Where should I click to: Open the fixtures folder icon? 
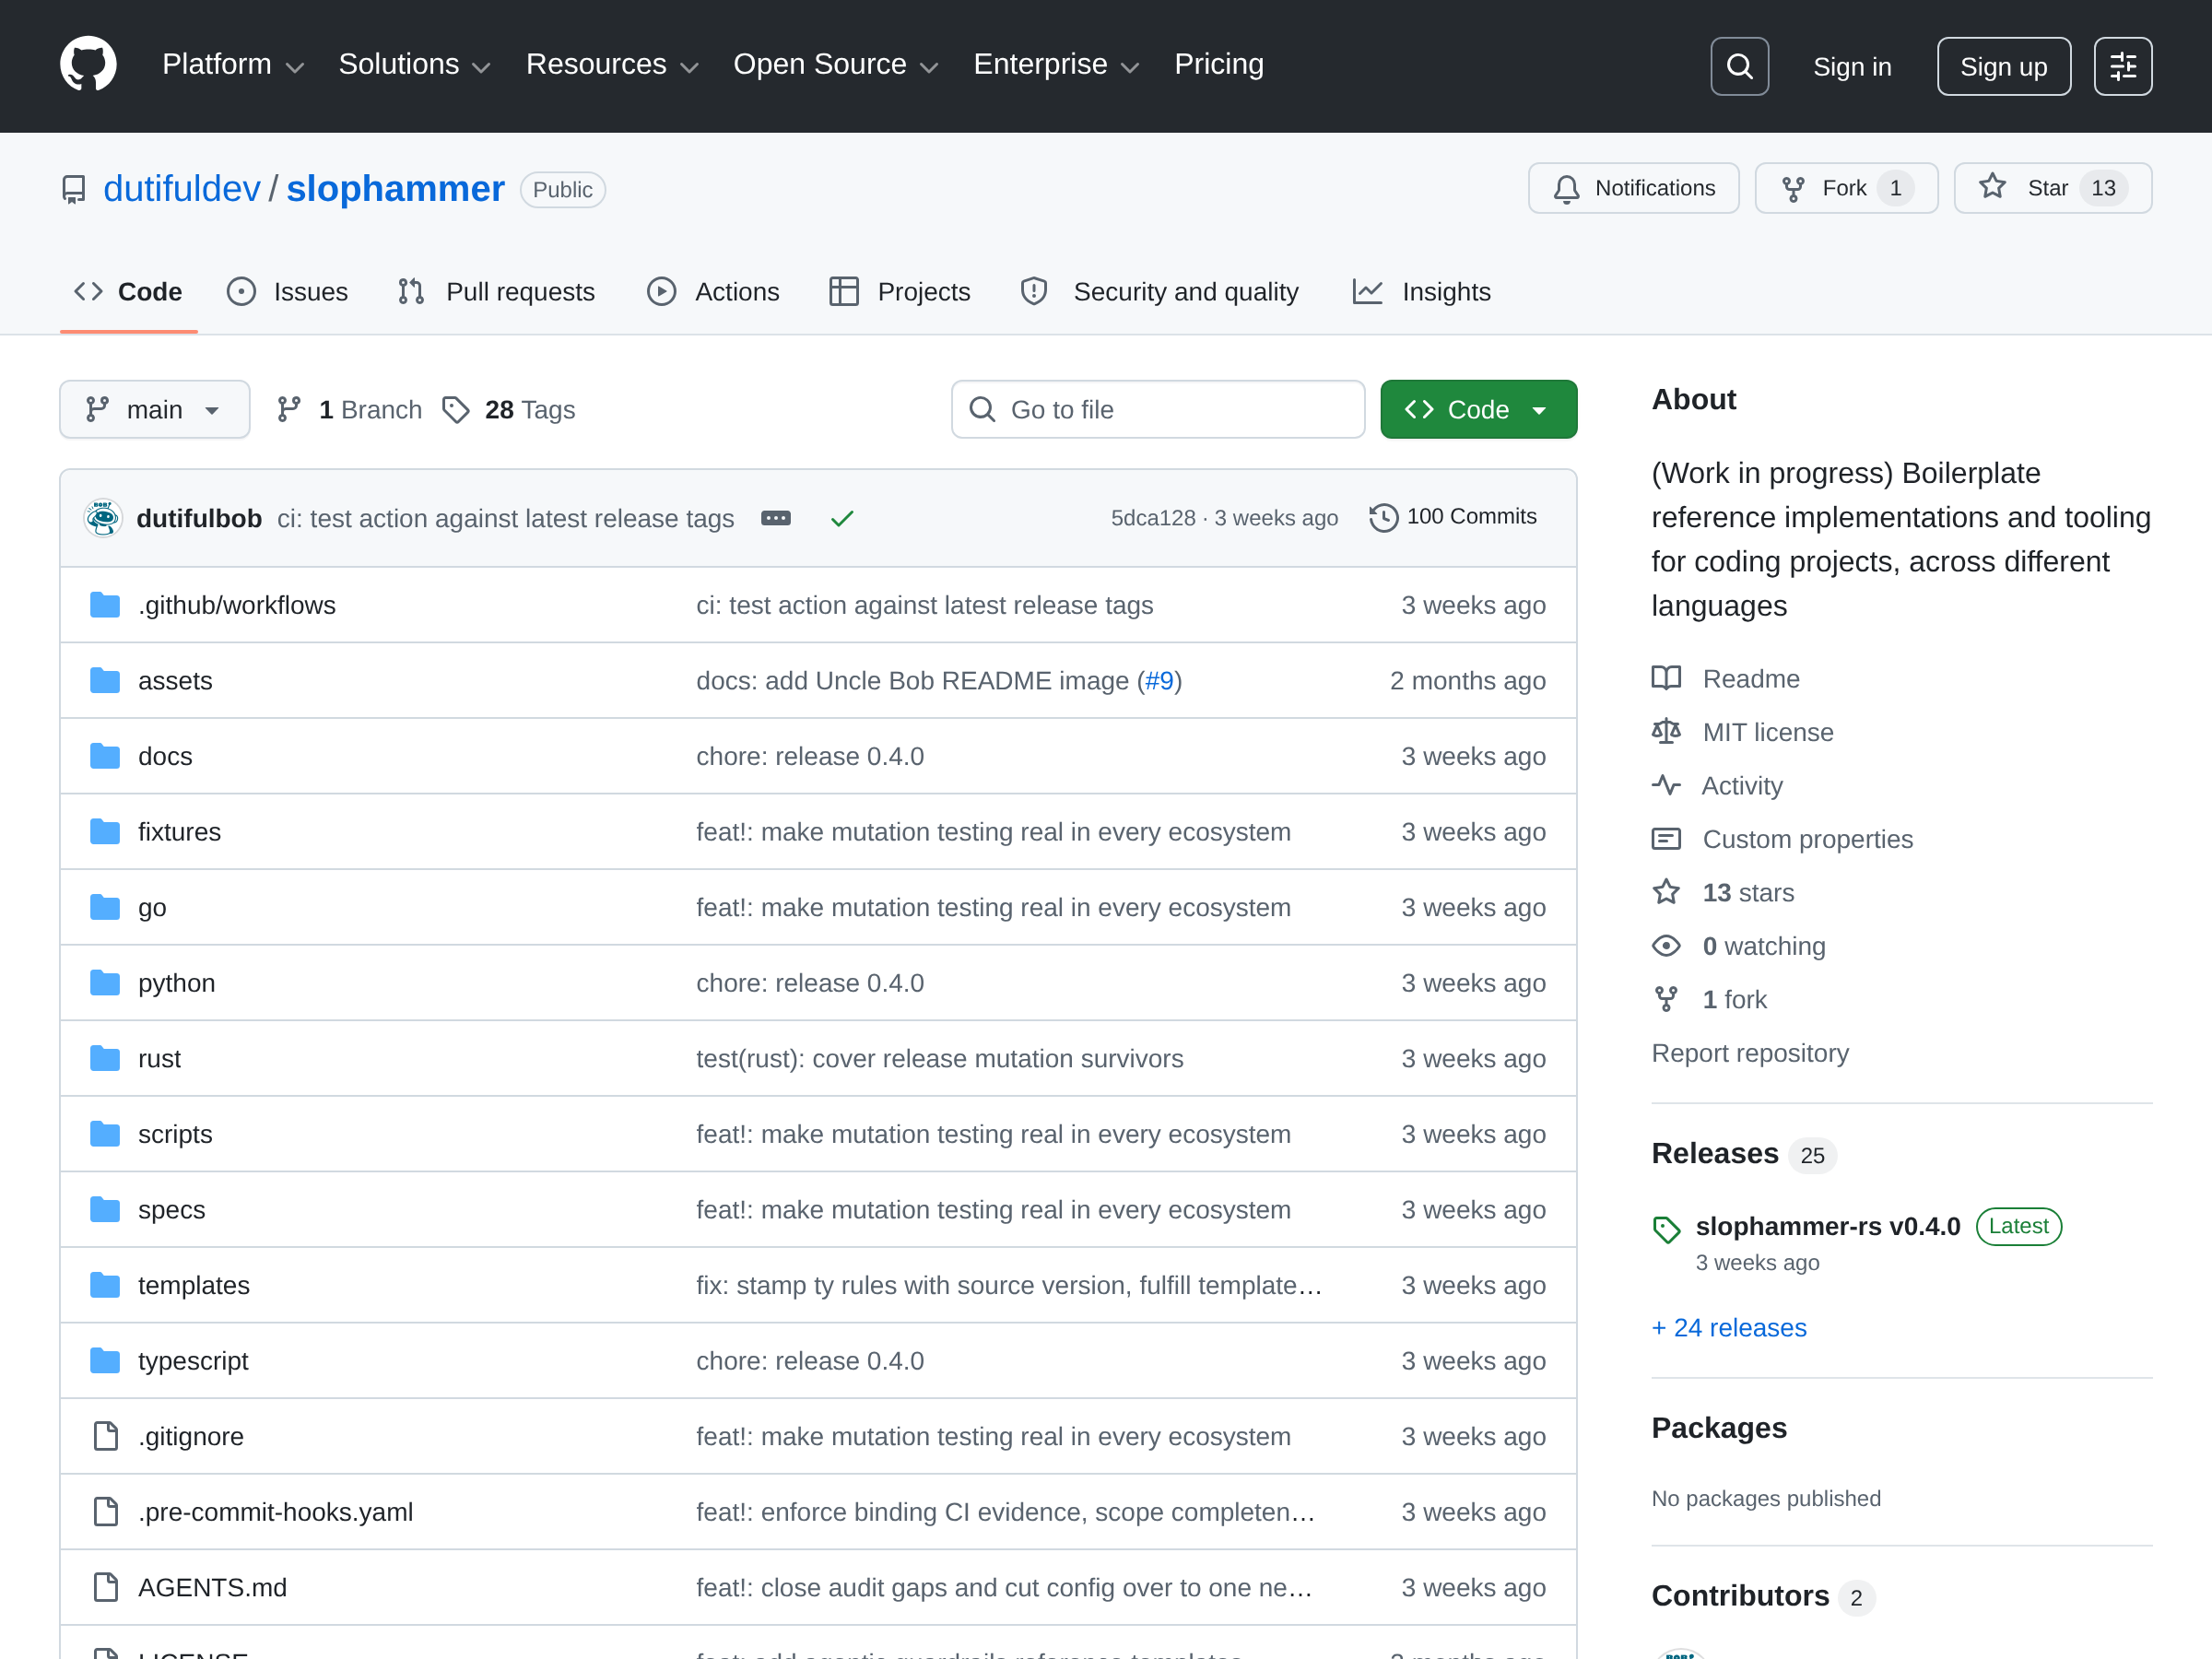(x=105, y=832)
